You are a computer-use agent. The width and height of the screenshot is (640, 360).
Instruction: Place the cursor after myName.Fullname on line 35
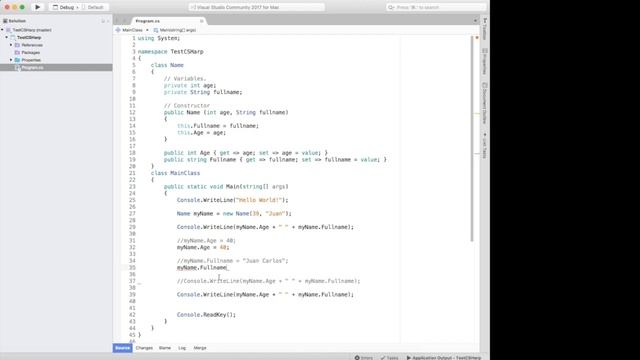tap(227, 268)
